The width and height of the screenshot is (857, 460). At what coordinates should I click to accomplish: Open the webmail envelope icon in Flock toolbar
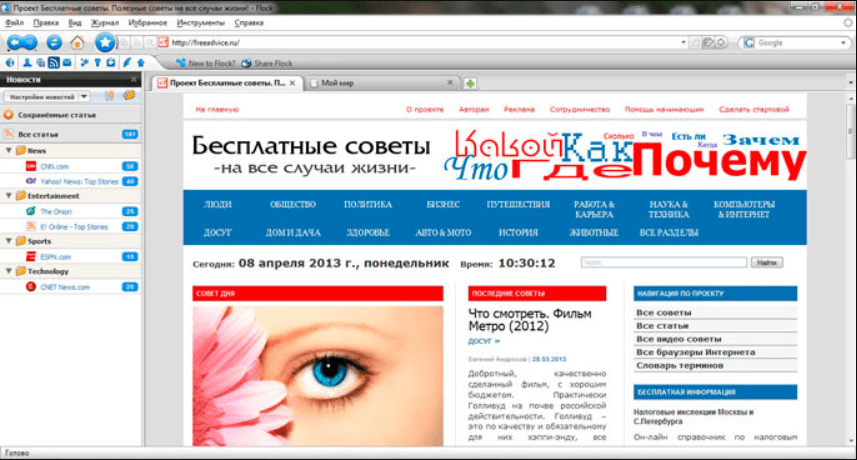67,62
